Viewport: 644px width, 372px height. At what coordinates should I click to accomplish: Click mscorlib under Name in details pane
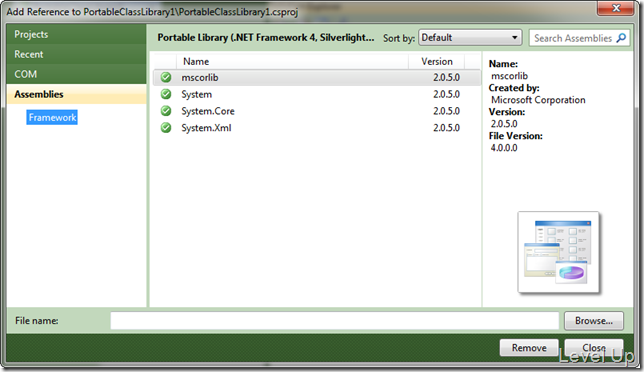pos(509,76)
